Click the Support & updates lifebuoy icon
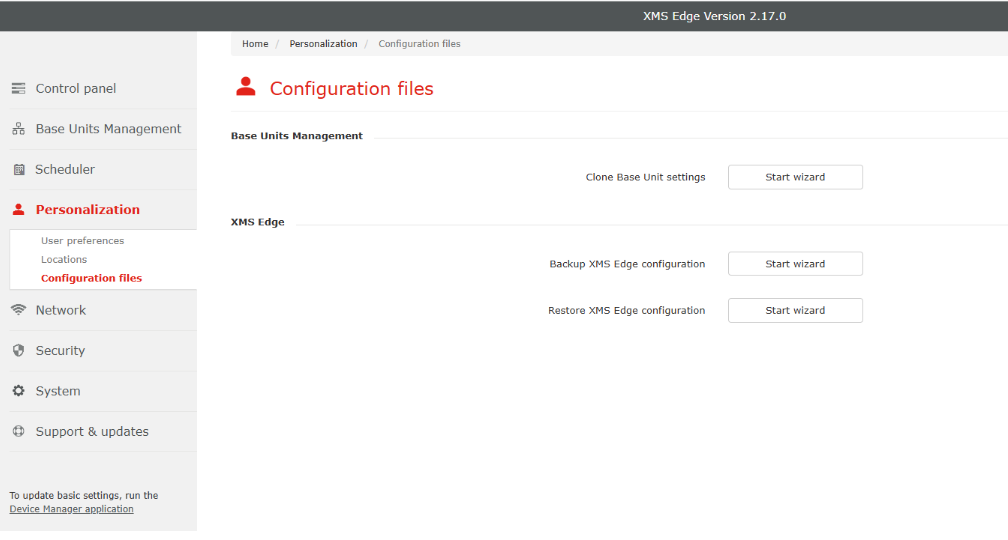 (19, 431)
